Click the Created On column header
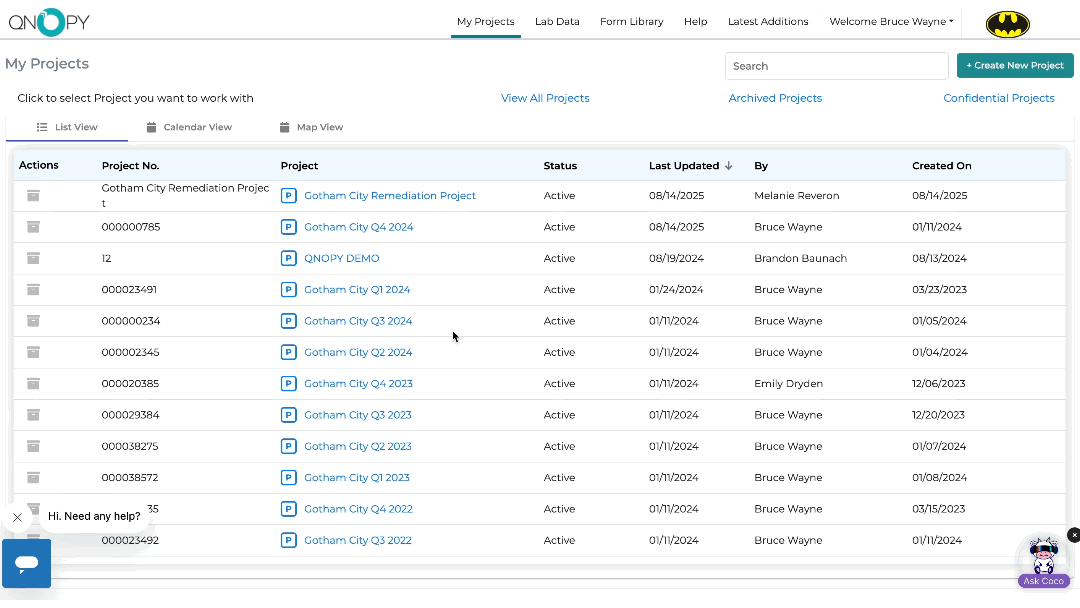The image size is (1080, 608). 942,165
